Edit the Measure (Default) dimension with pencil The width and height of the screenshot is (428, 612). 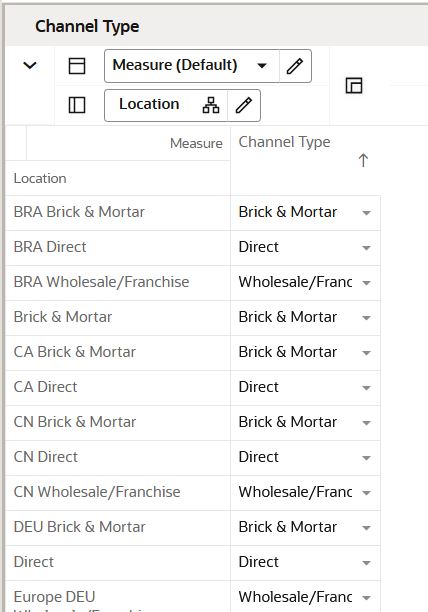(x=295, y=66)
